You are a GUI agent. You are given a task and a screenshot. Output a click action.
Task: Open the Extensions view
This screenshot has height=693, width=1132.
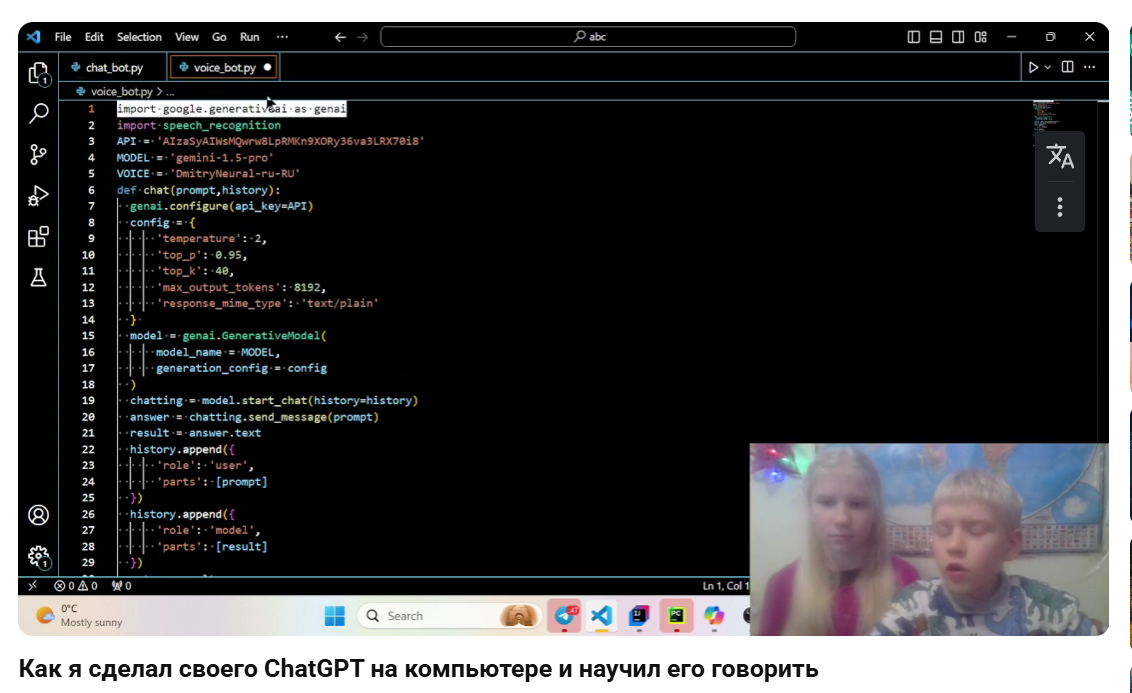coord(38,237)
